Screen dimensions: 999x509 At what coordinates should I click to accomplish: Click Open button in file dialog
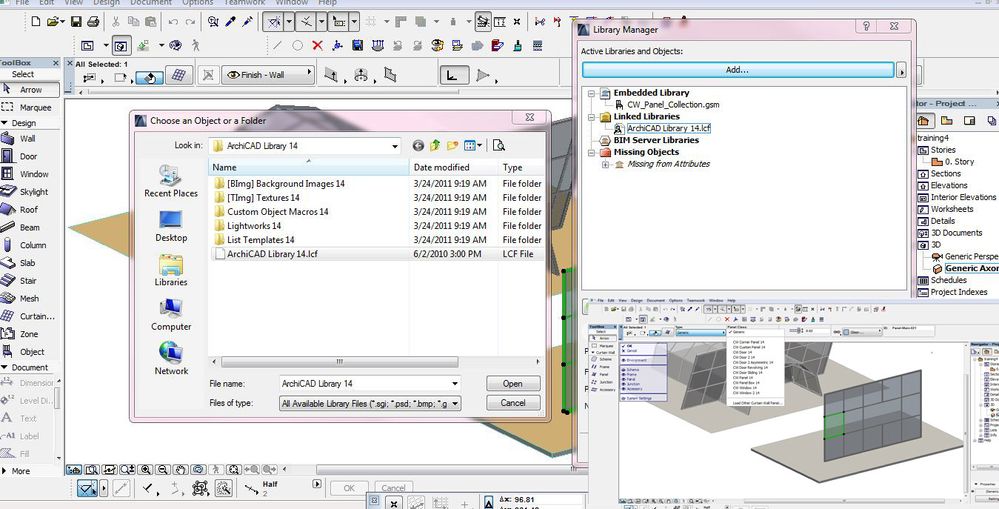[512, 384]
